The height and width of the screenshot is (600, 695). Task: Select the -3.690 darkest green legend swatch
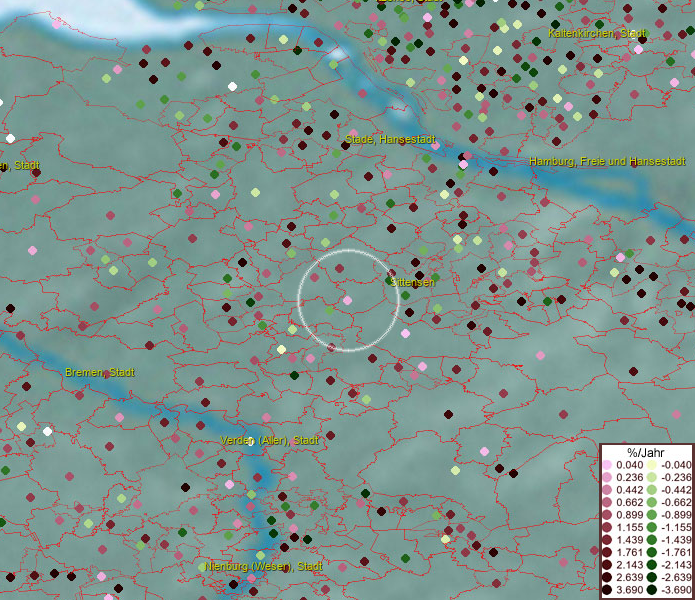pos(651,591)
